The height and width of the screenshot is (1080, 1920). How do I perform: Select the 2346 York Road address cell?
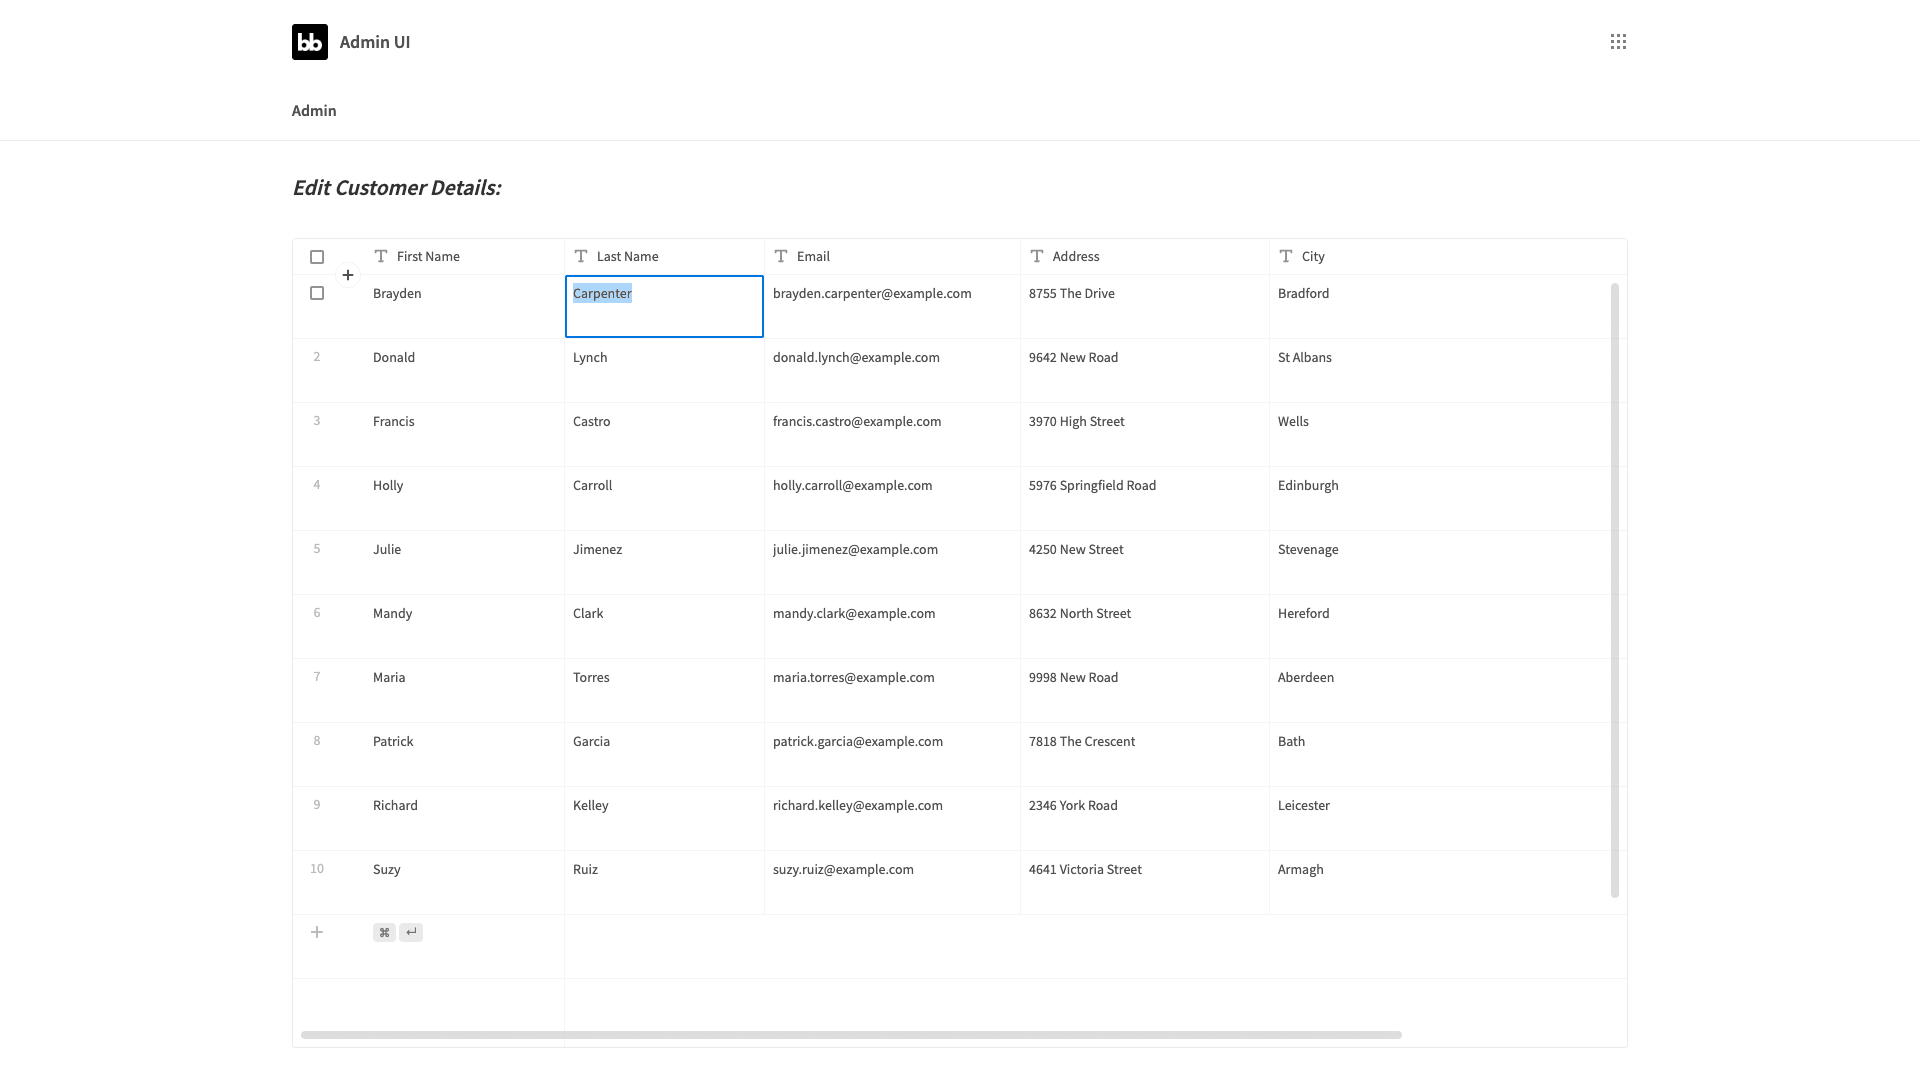[1145, 819]
